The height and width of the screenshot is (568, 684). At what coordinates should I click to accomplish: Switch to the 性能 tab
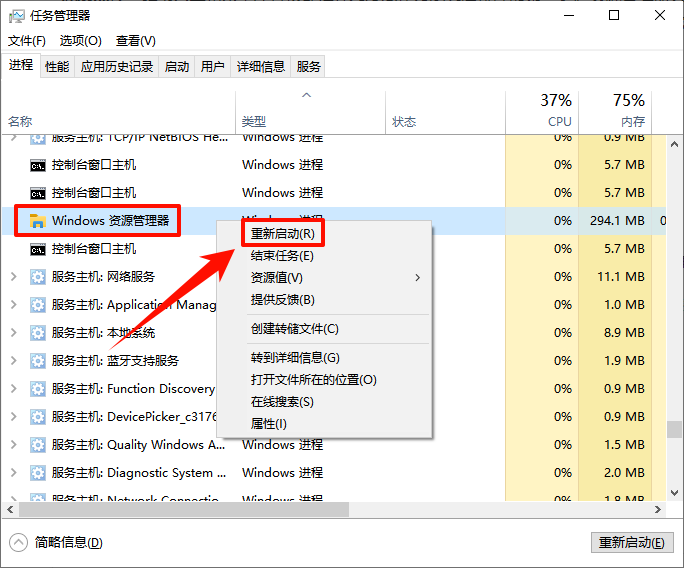pyautogui.click(x=57, y=67)
